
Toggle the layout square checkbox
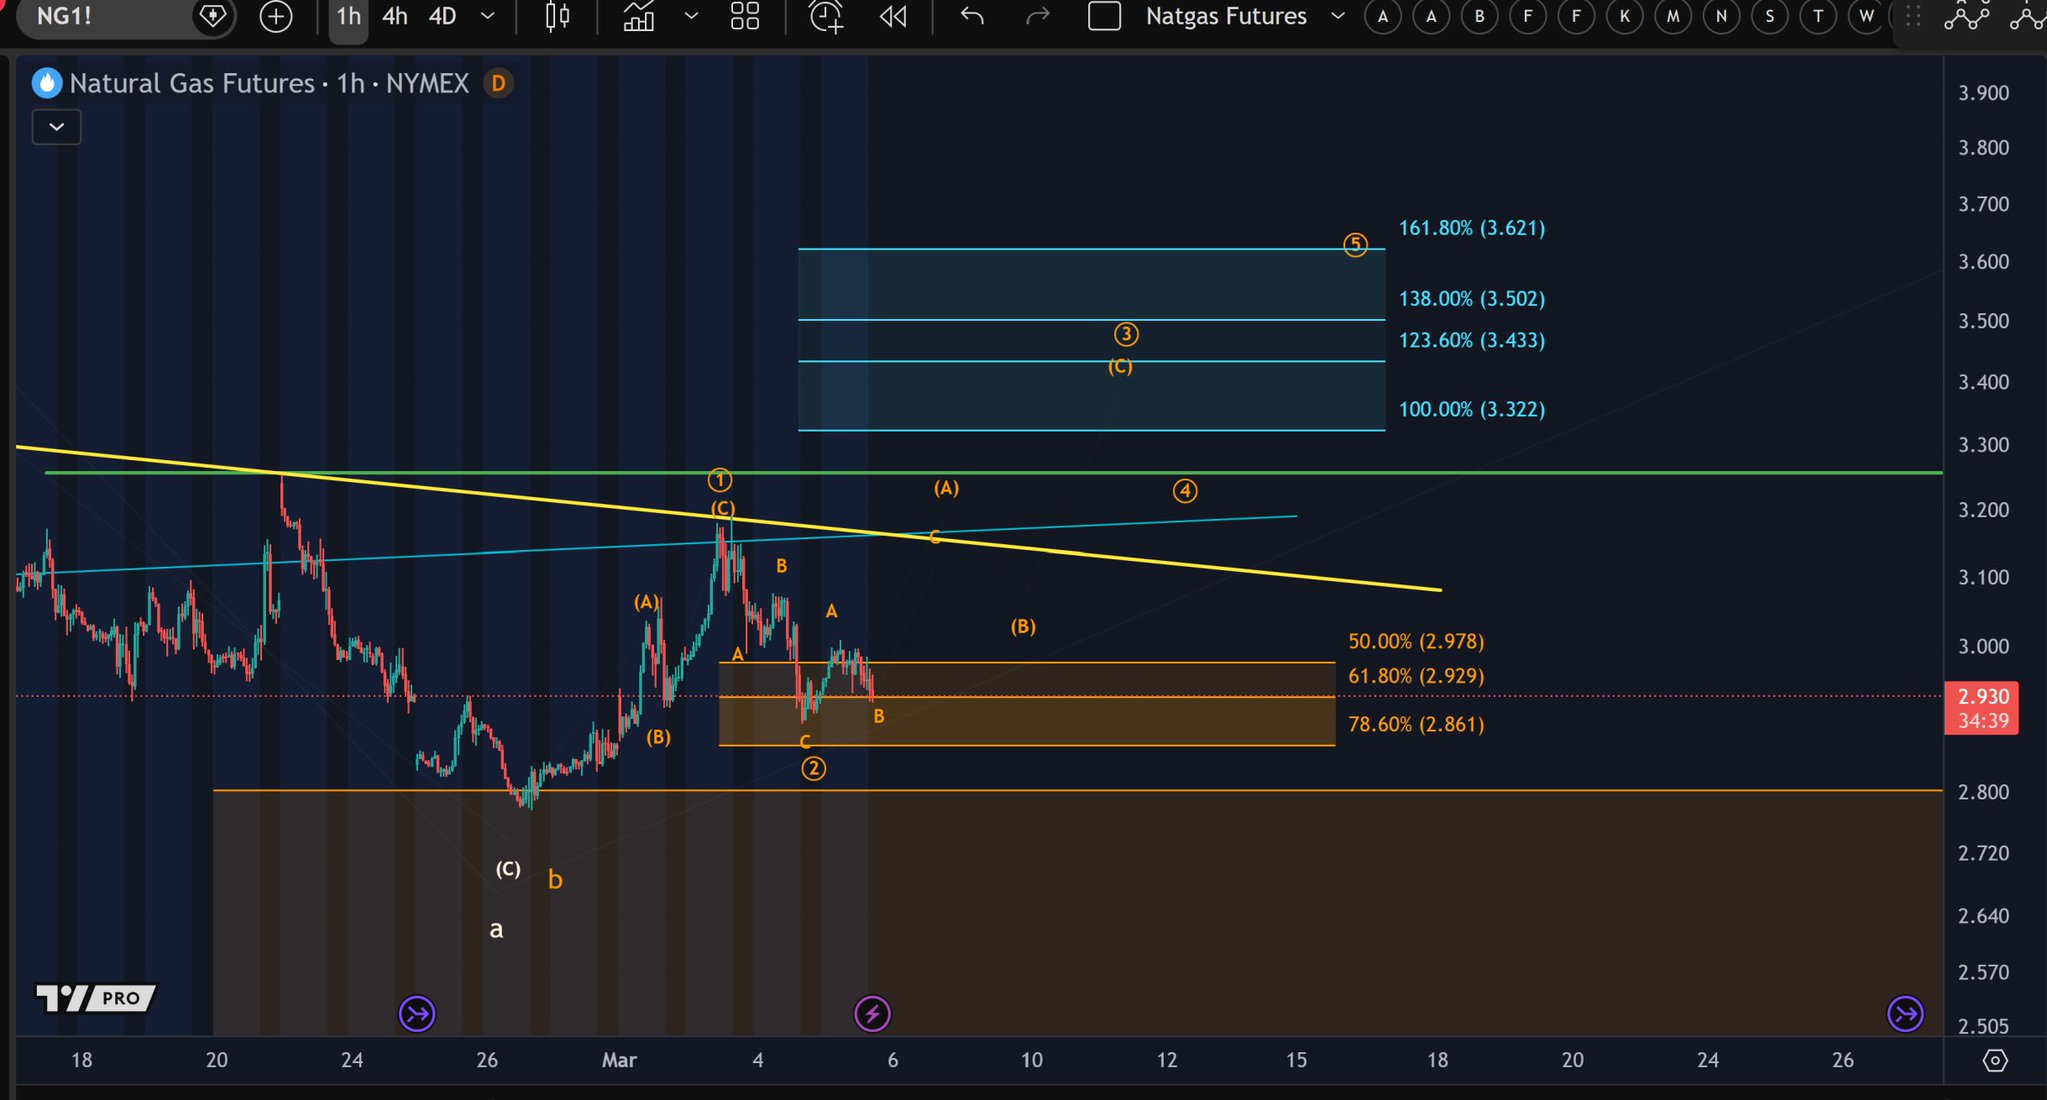pyautogui.click(x=1104, y=16)
